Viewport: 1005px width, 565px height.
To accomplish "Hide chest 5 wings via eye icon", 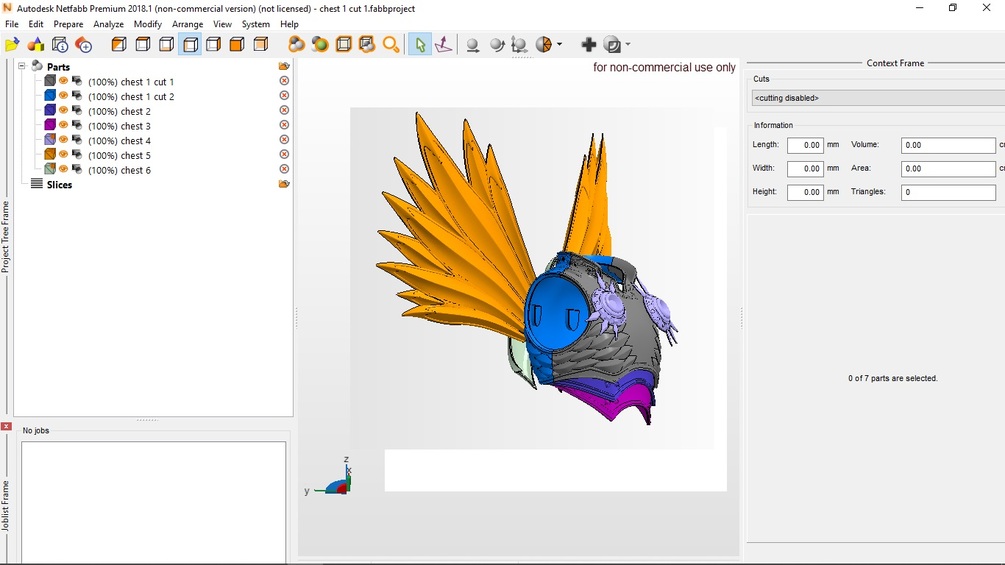I will point(63,155).
